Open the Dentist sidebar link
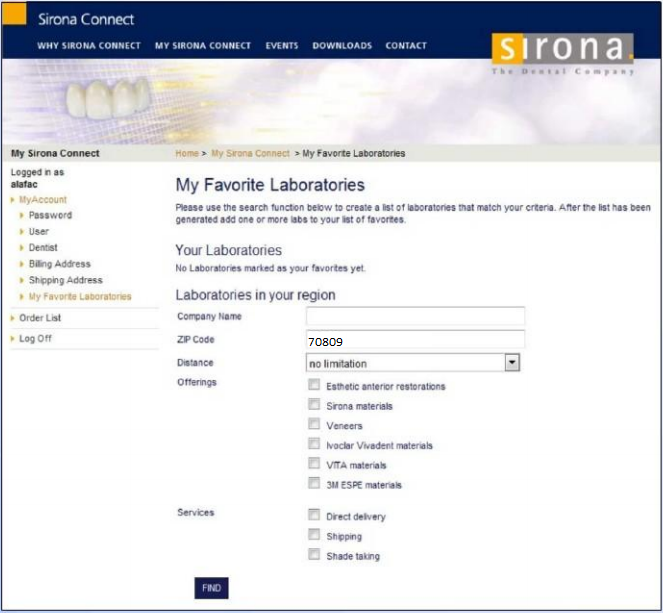The height and width of the screenshot is (614, 665). [43, 248]
